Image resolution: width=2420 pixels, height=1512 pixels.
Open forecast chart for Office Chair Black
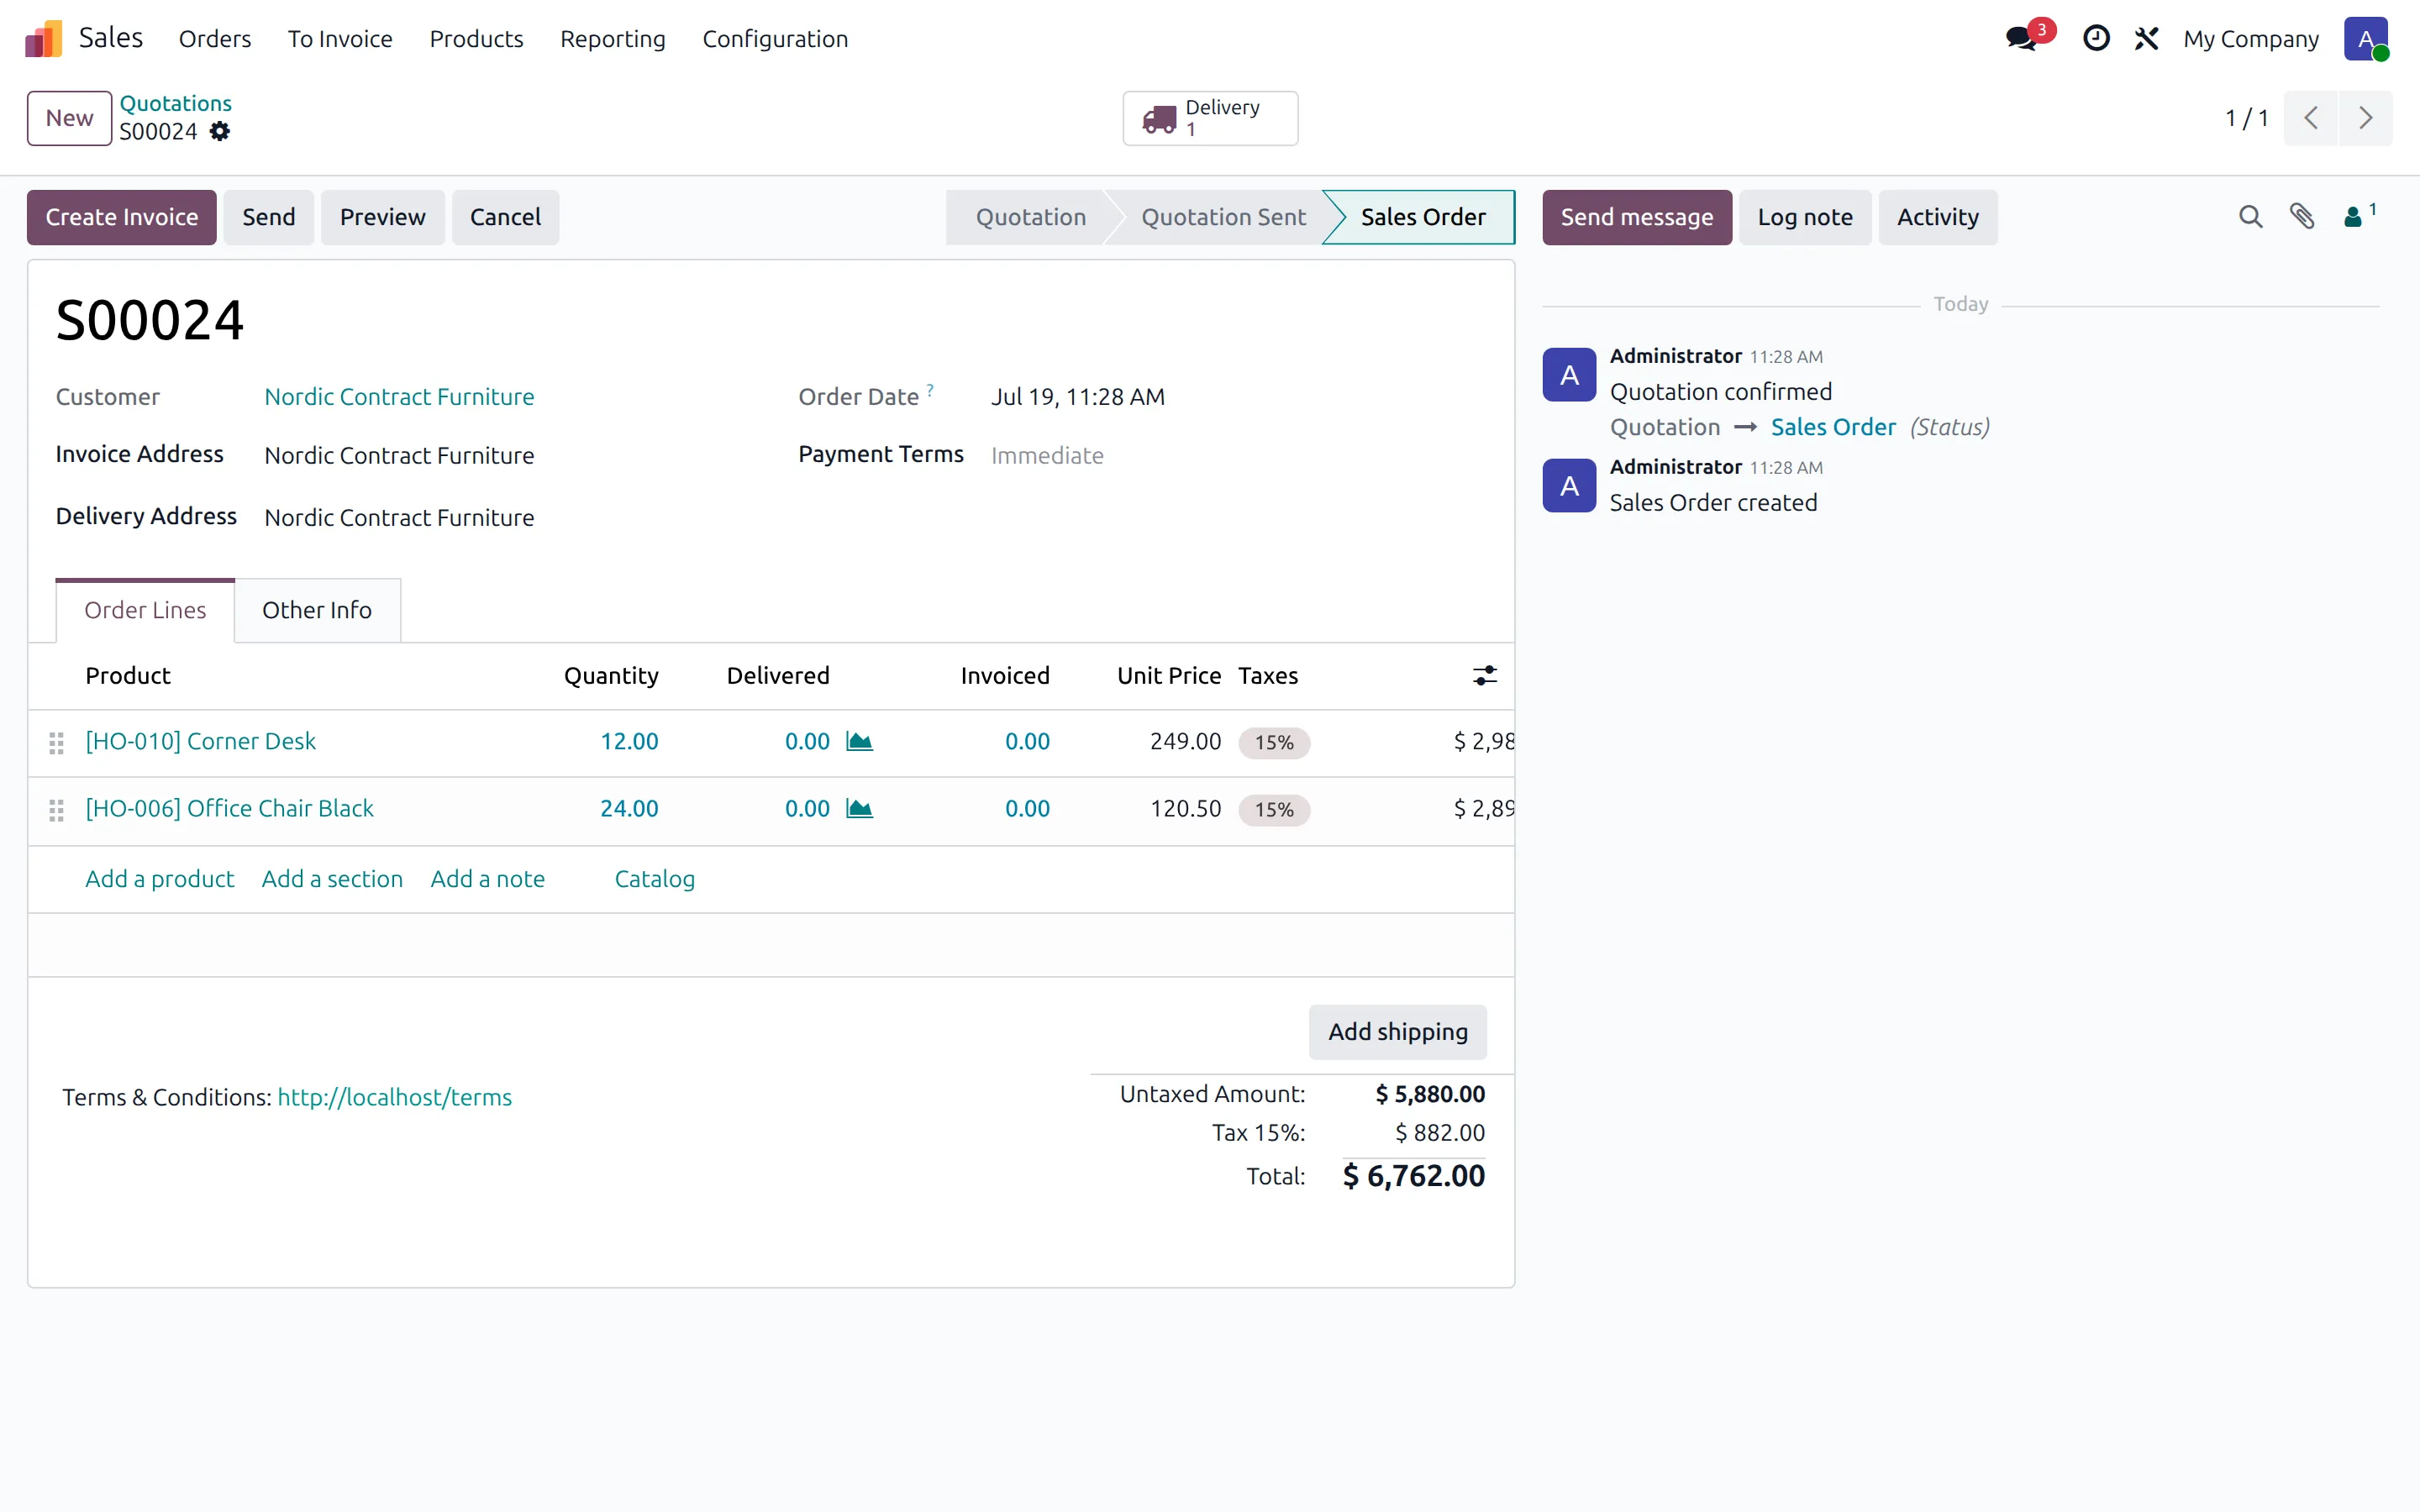pos(859,808)
